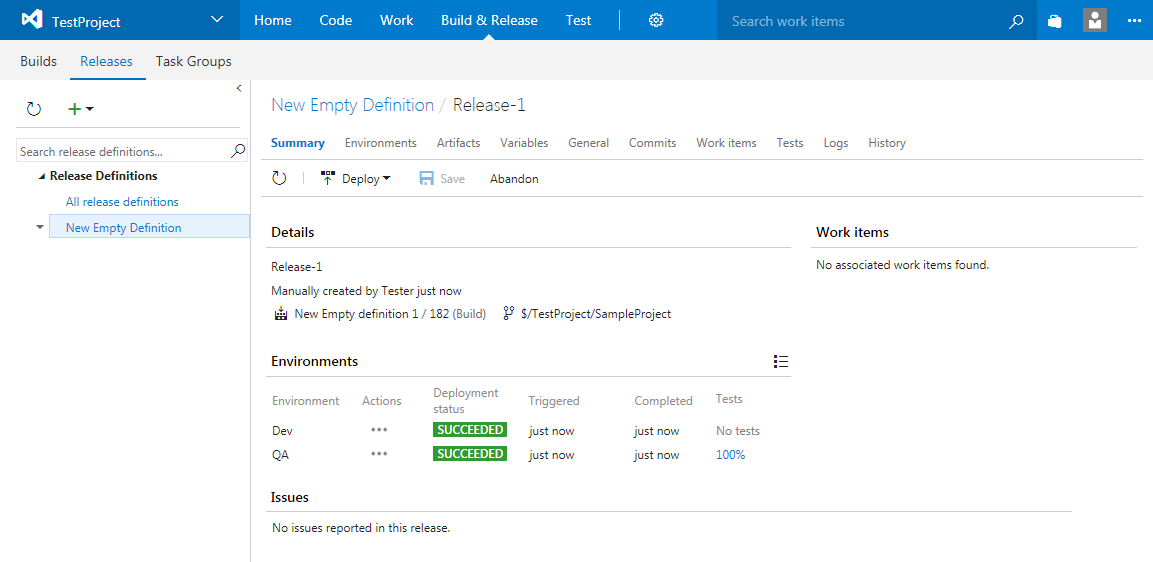Screen dimensions: 1153x562
Task: Open the 100% tests link for QA
Action: click(x=730, y=455)
